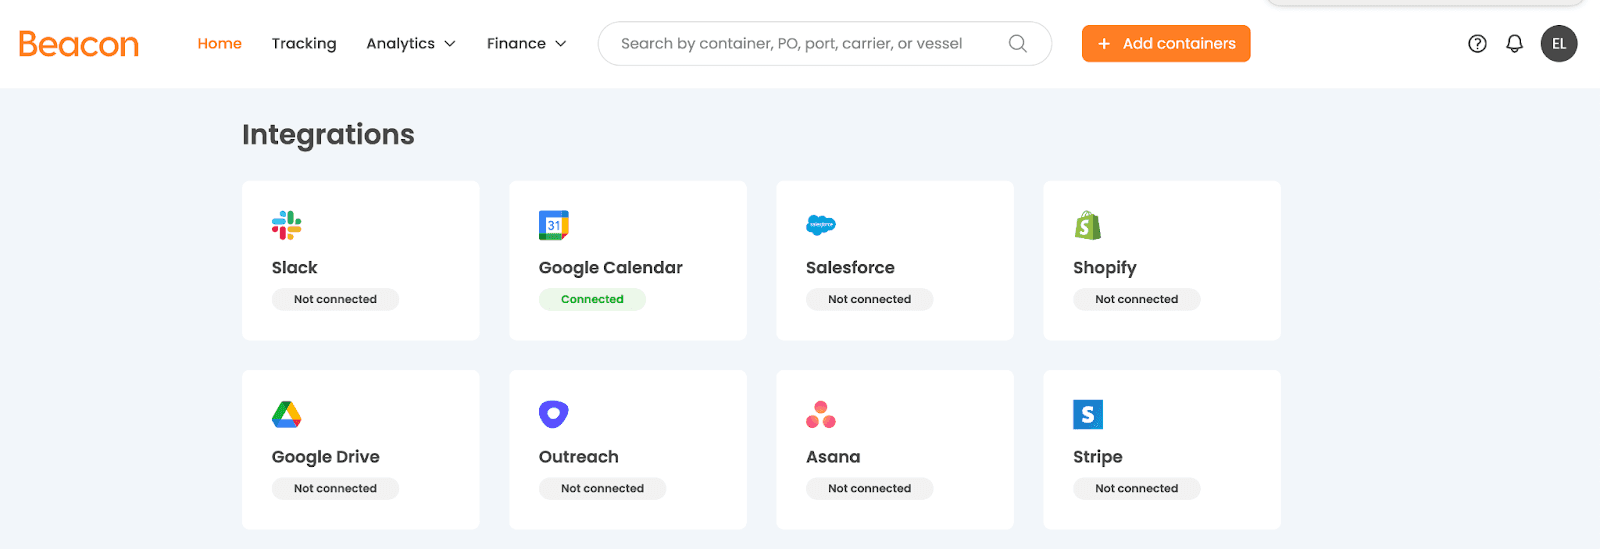Click the Google Drive icon
The width and height of the screenshot is (1600, 549).
[x=287, y=414]
